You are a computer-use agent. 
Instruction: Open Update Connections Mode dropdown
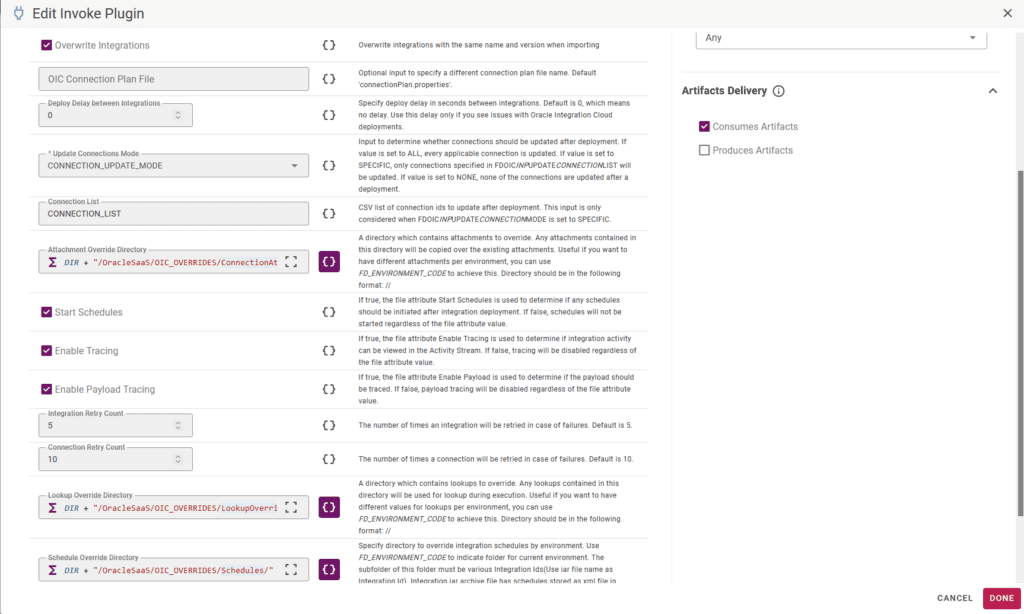tap(174, 165)
